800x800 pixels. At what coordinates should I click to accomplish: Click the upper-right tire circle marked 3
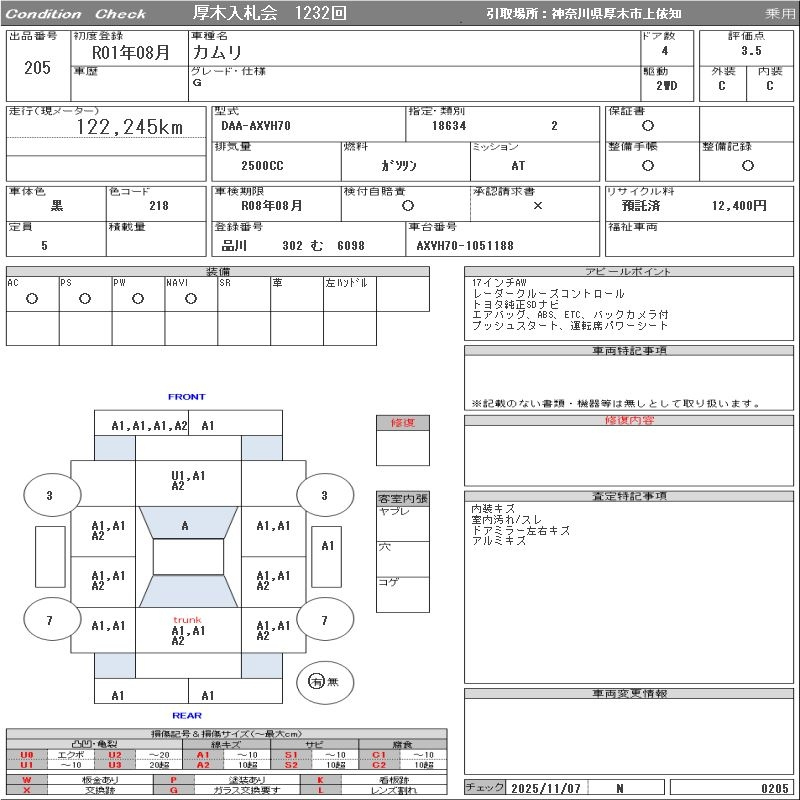coord(324,495)
